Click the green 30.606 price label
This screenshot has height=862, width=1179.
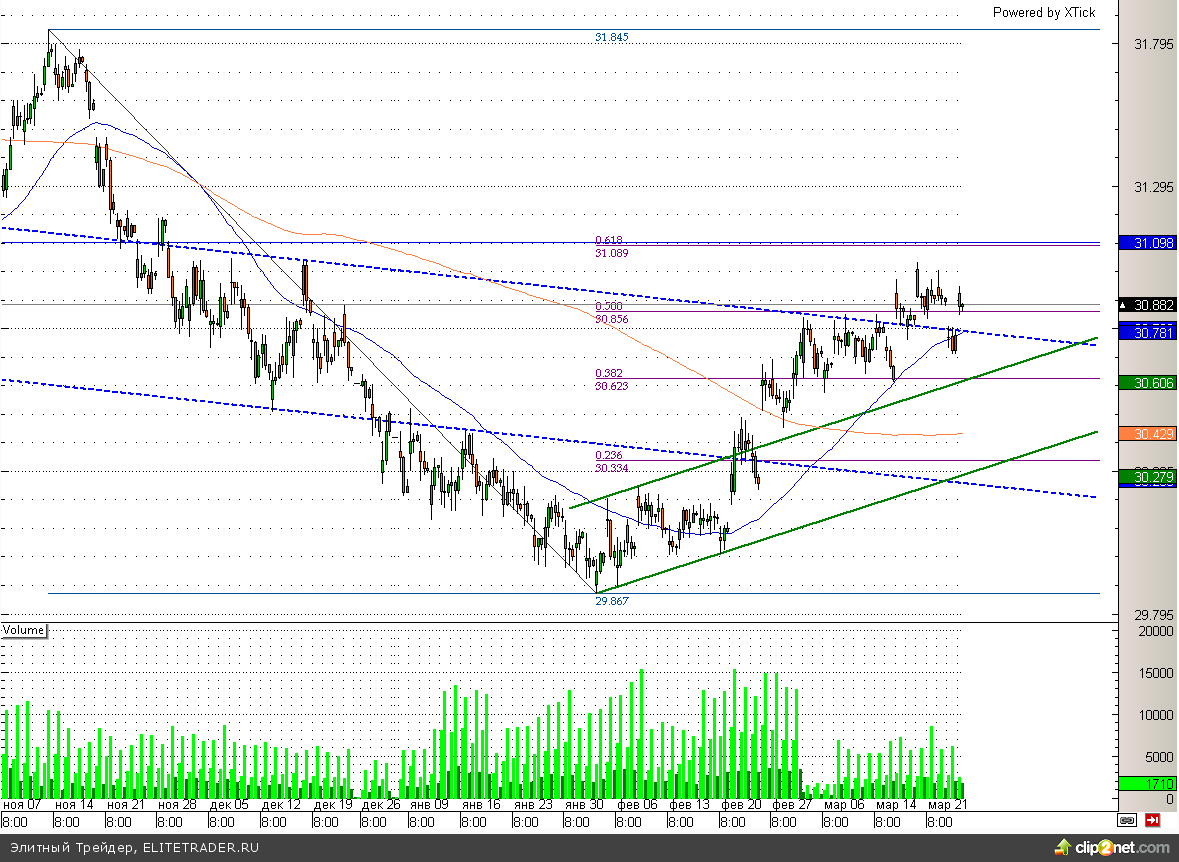(x=1147, y=383)
